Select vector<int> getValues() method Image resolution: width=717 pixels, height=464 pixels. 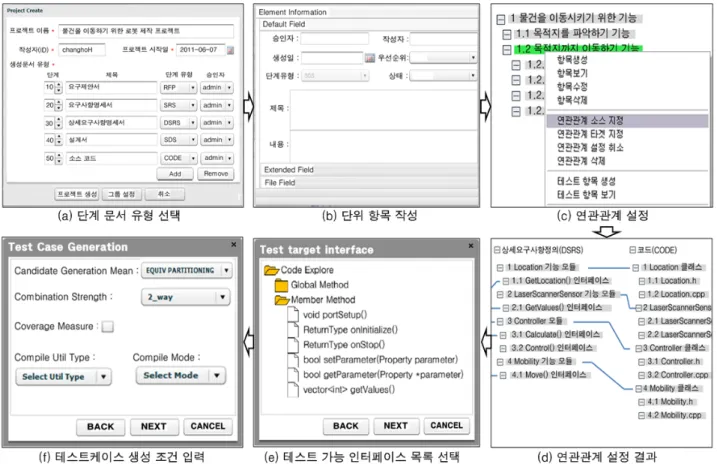tap(349, 390)
